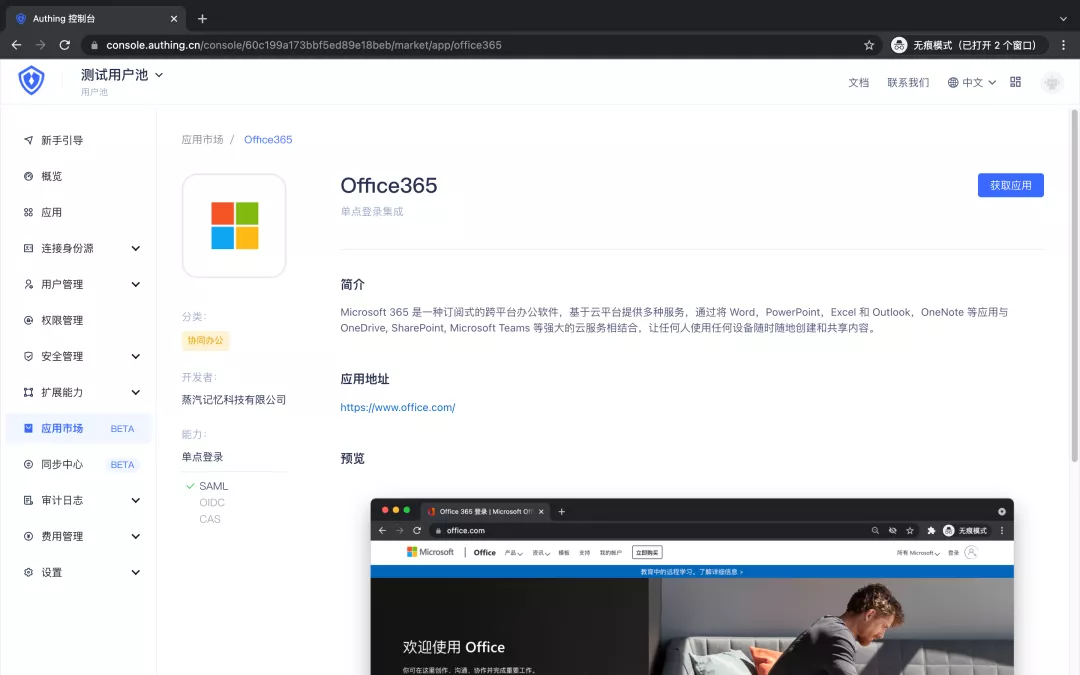The image size is (1080, 675).
Task: Click the 连接身份源 icon
Action: 28,248
